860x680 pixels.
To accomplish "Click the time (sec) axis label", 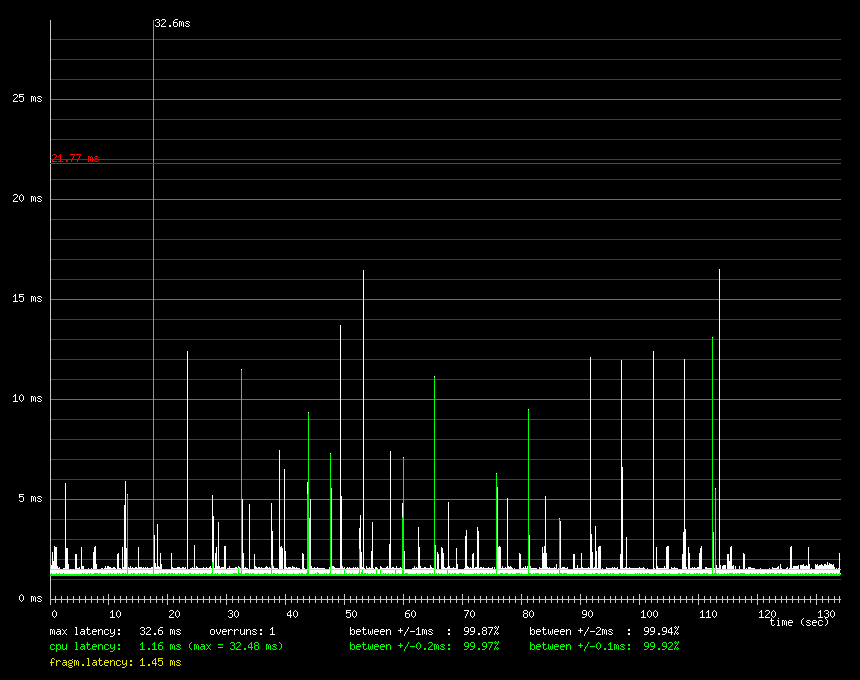I will pos(799,623).
